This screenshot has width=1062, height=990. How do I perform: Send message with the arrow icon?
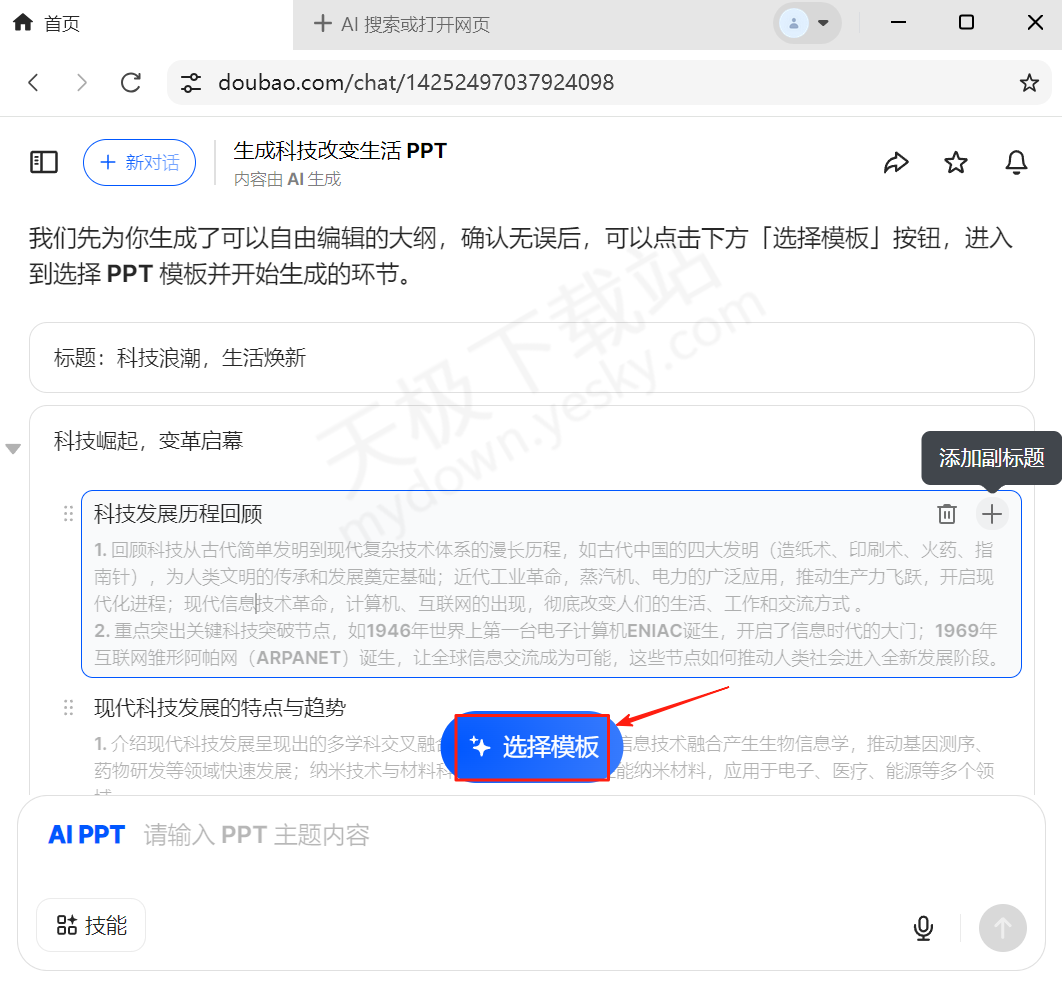tap(1002, 928)
